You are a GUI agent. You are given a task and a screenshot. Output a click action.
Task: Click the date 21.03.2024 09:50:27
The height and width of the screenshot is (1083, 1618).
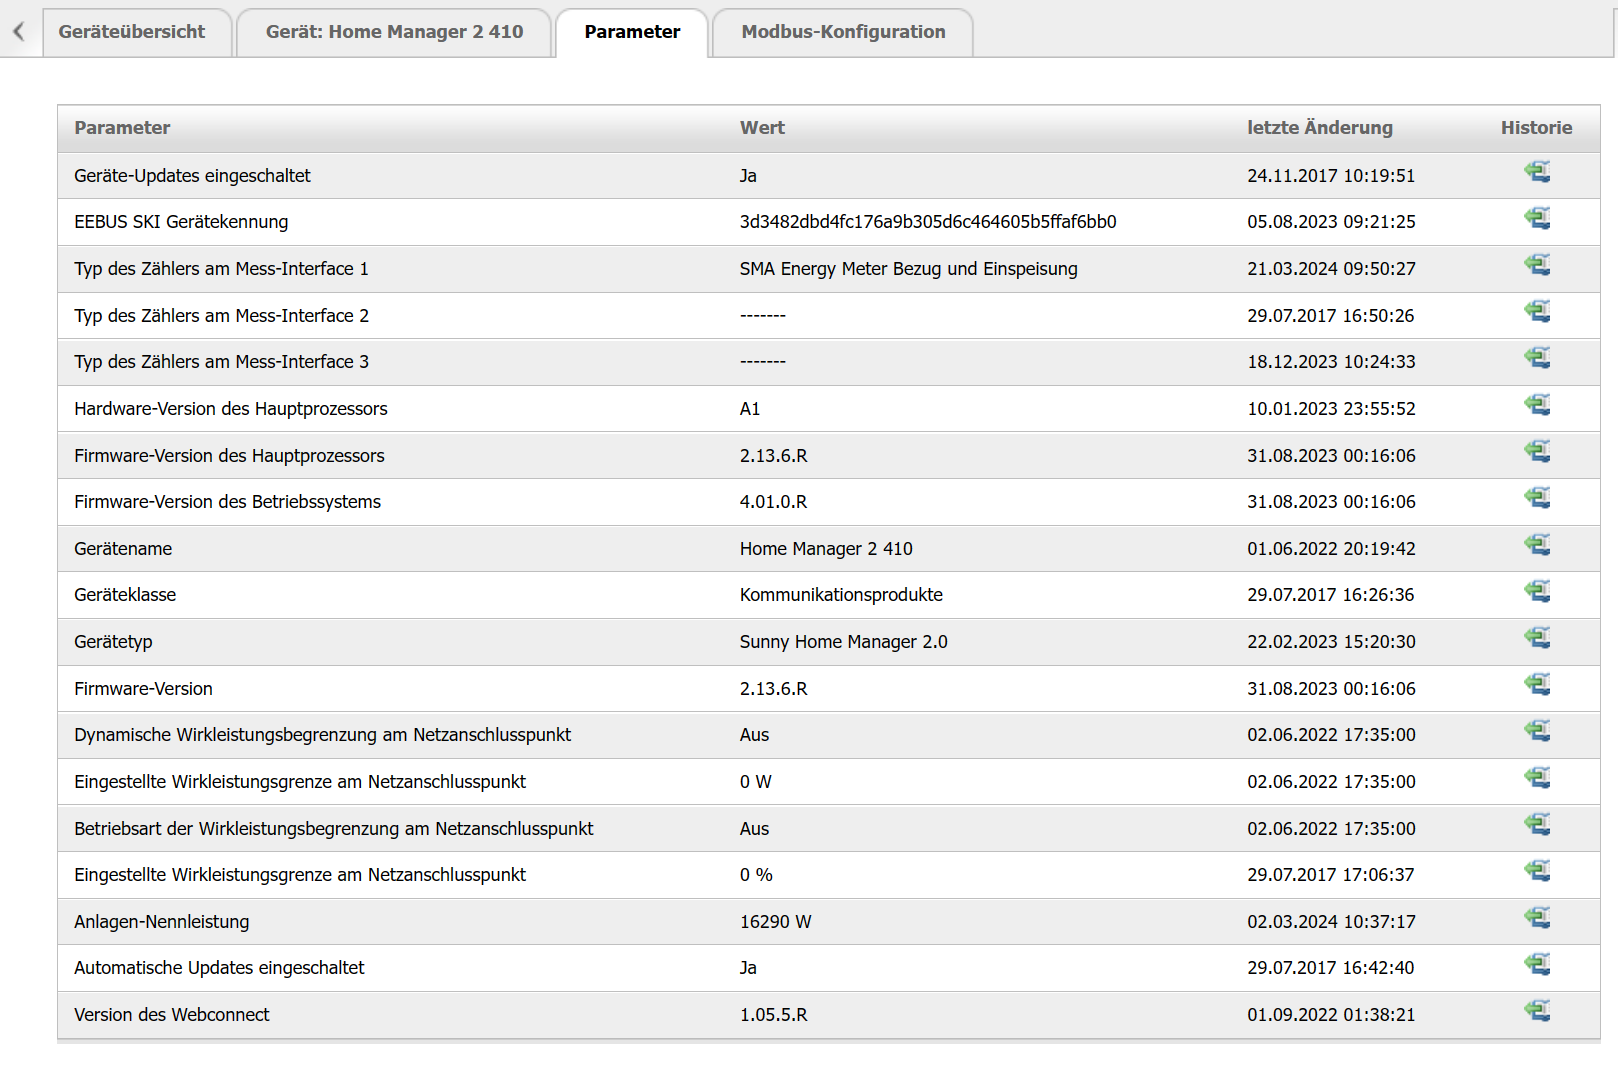pos(1331,269)
